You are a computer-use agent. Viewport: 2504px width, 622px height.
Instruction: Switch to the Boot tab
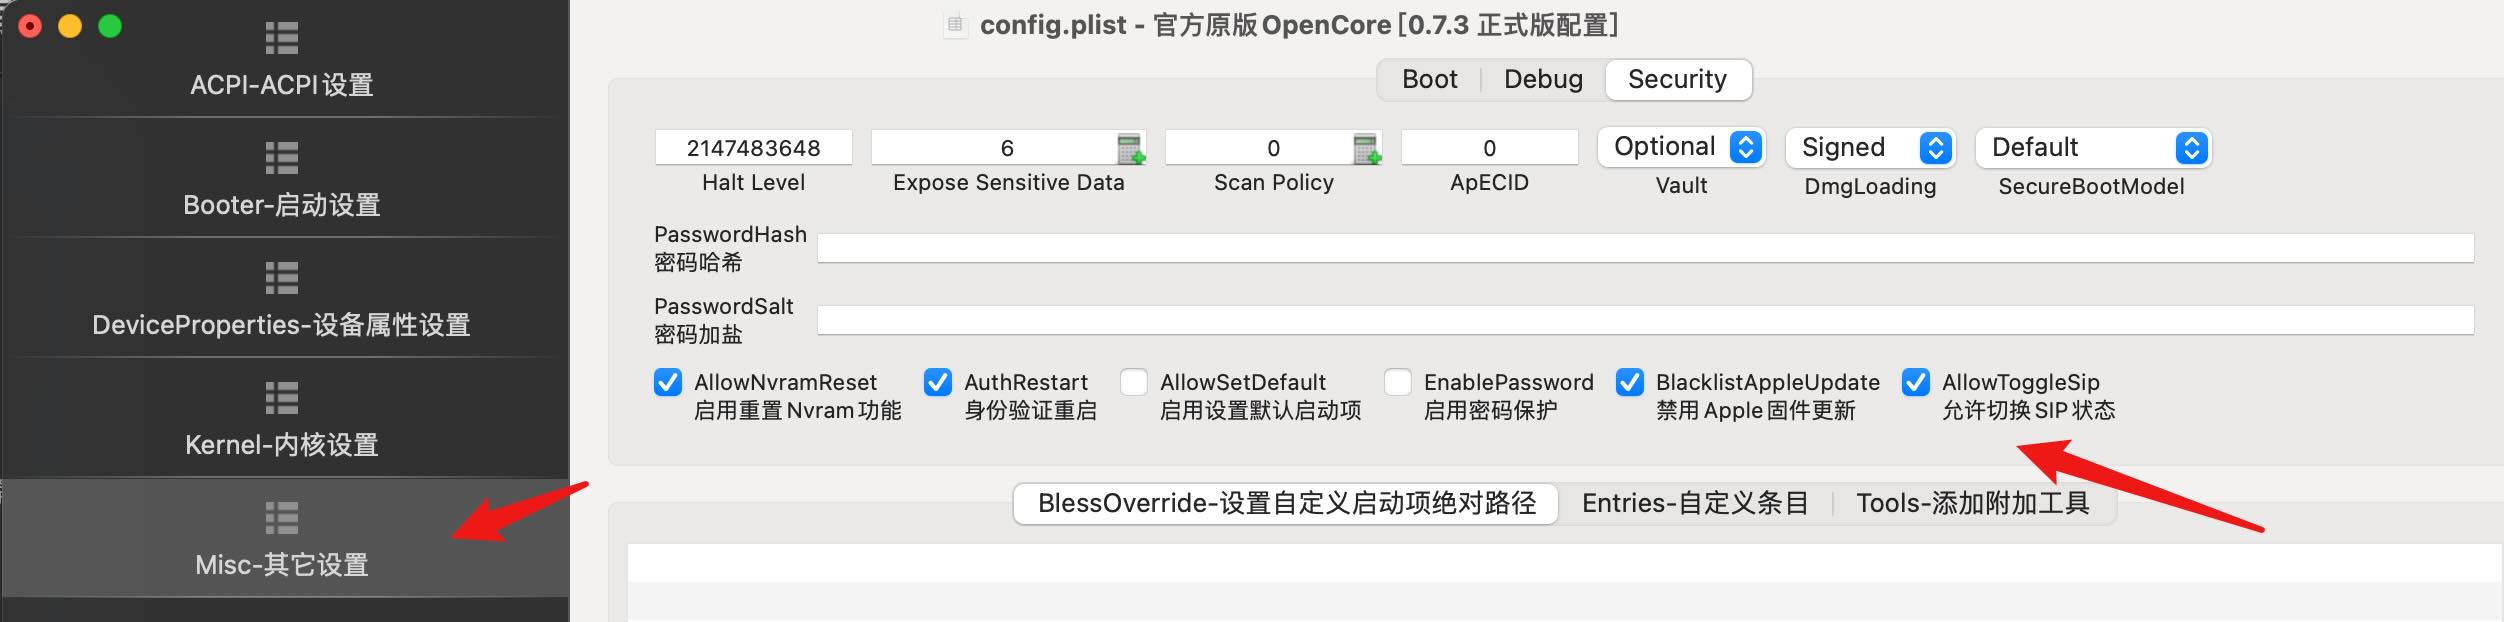[1429, 79]
